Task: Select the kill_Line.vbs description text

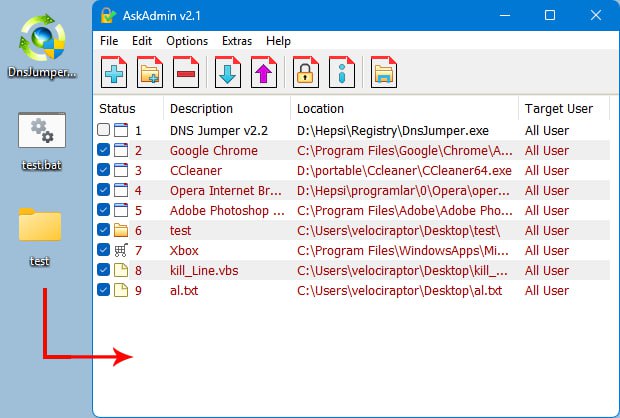Action: (204, 271)
